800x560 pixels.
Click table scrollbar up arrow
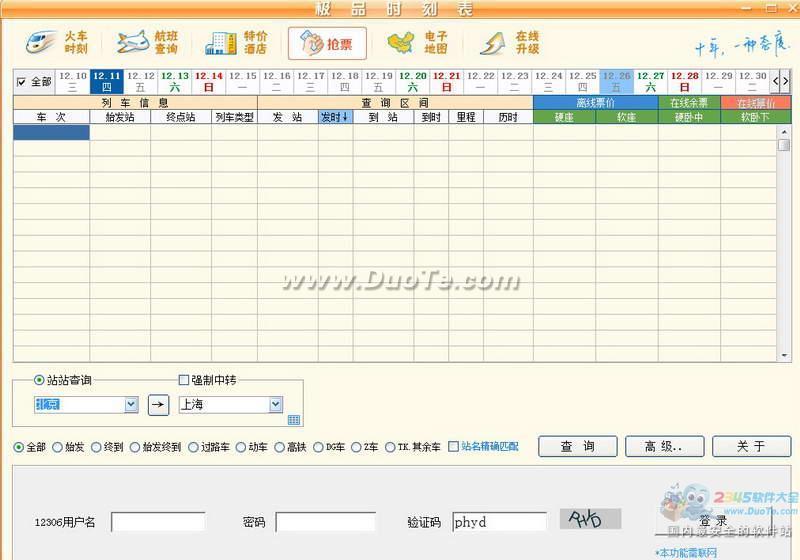click(x=784, y=132)
